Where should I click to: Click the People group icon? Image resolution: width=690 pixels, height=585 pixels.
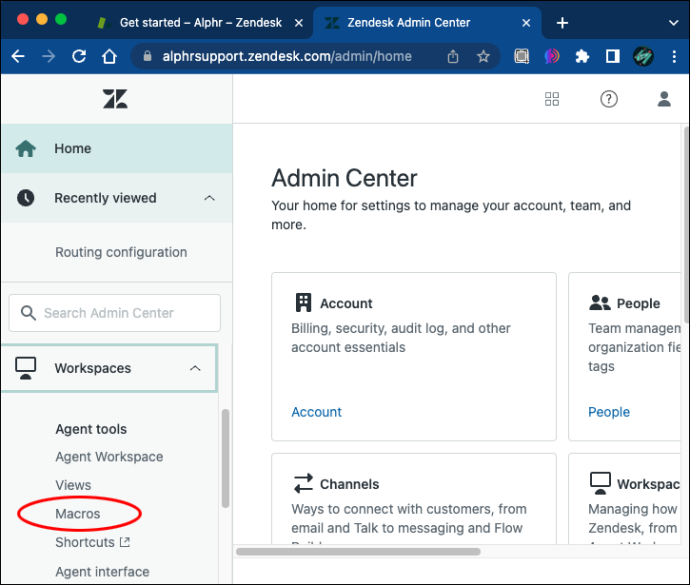click(x=599, y=303)
